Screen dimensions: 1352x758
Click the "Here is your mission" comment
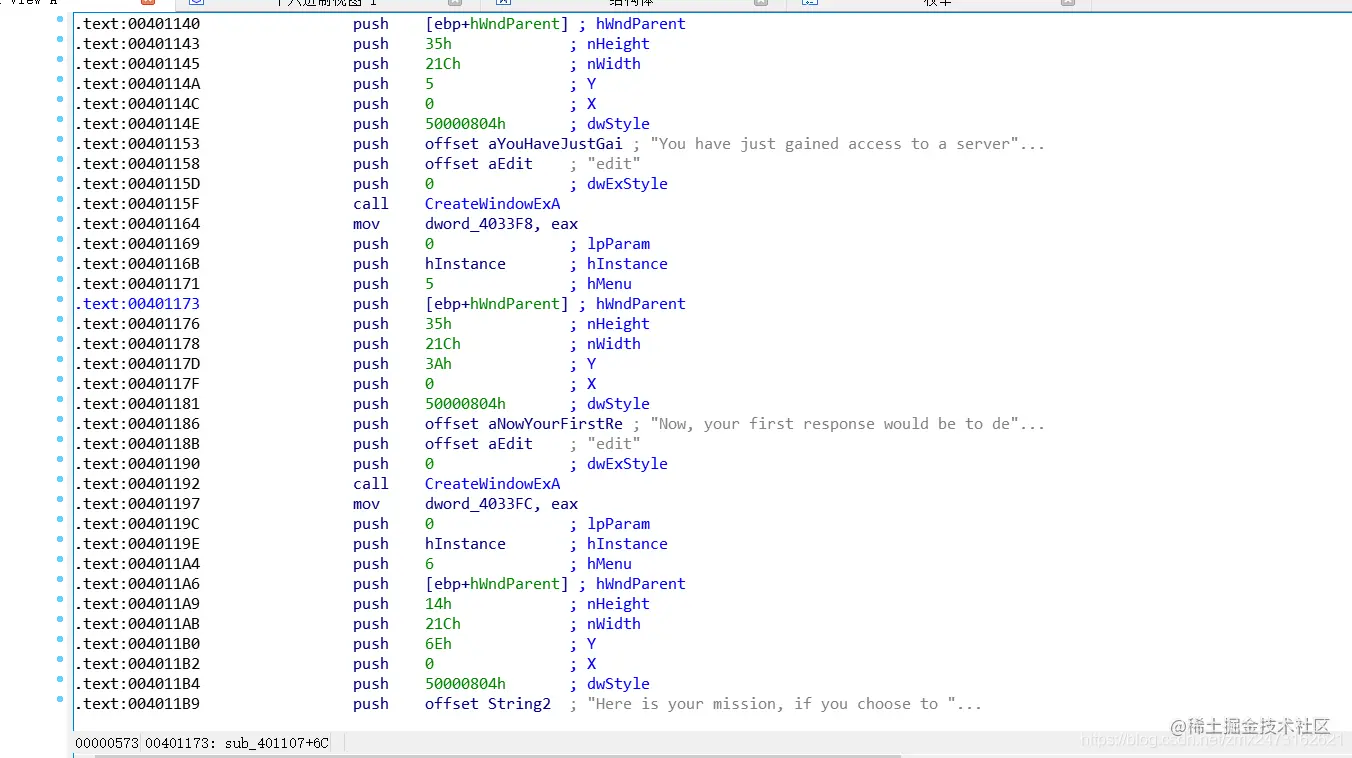784,704
